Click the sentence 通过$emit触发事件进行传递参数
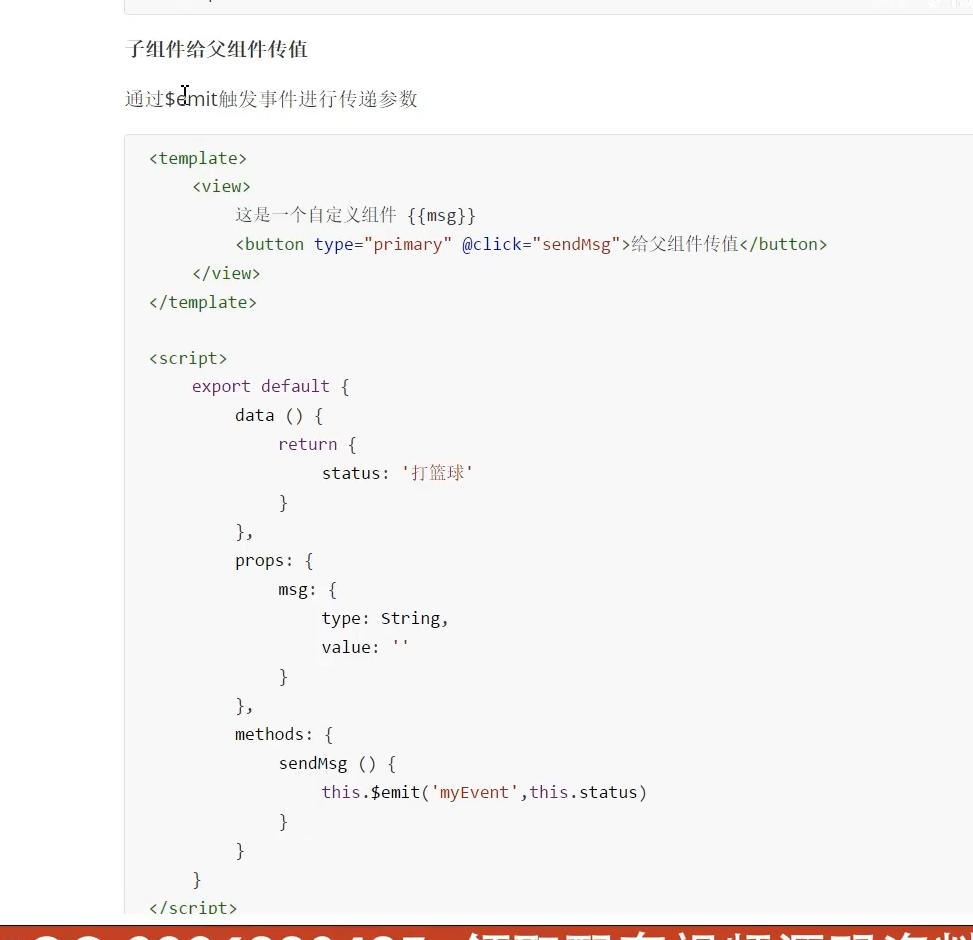 click(x=271, y=99)
